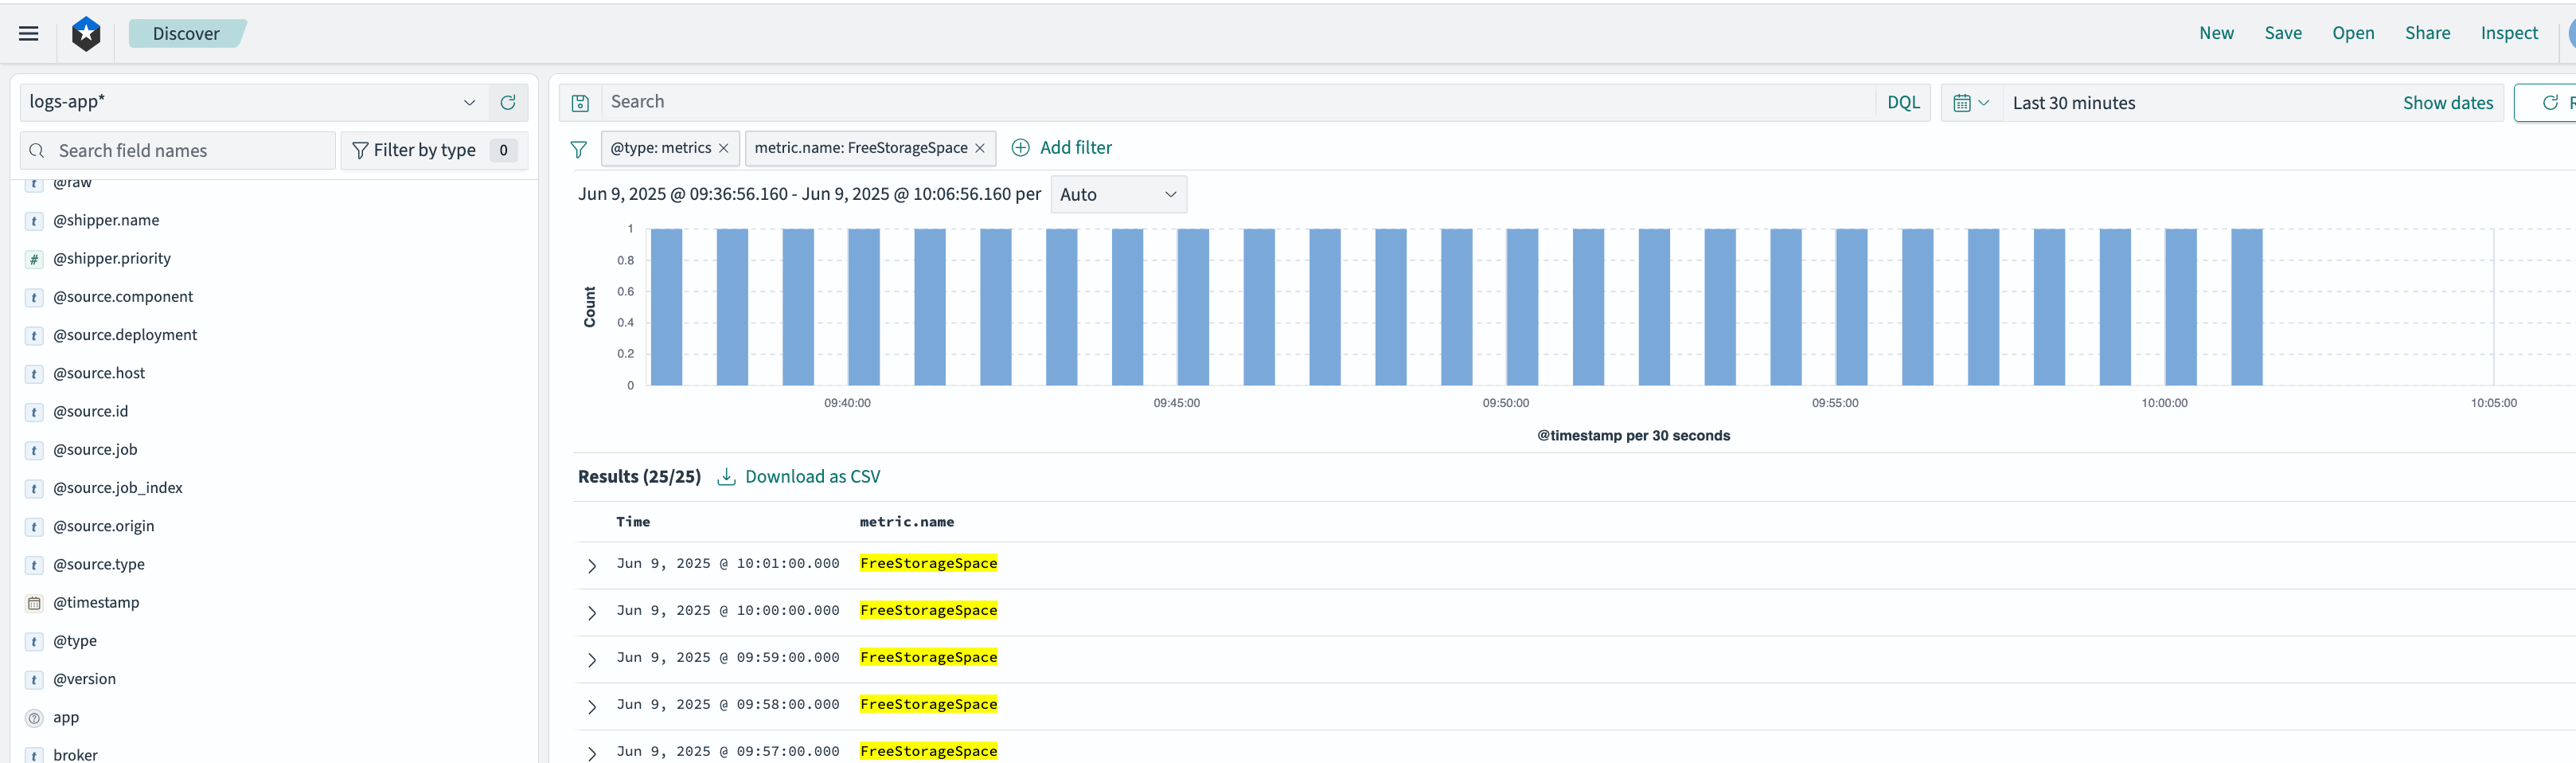The height and width of the screenshot is (763, 2576).
Task: Expand the 10:01:00.000 result row
Action: [592, 566]
